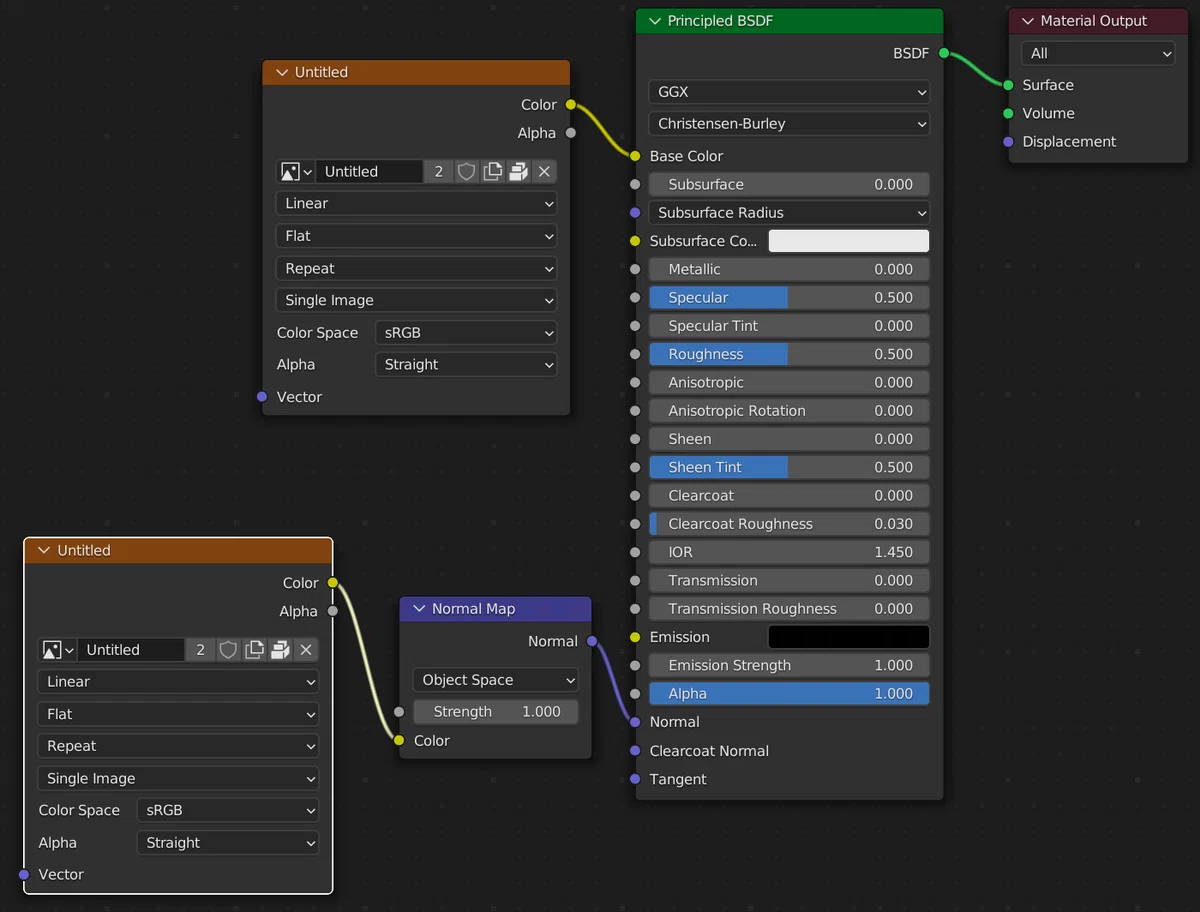Open Christensen-Burley subsurface method dropdown
The height and width of the screenshot is (912, 1200).
click(789, 124)
